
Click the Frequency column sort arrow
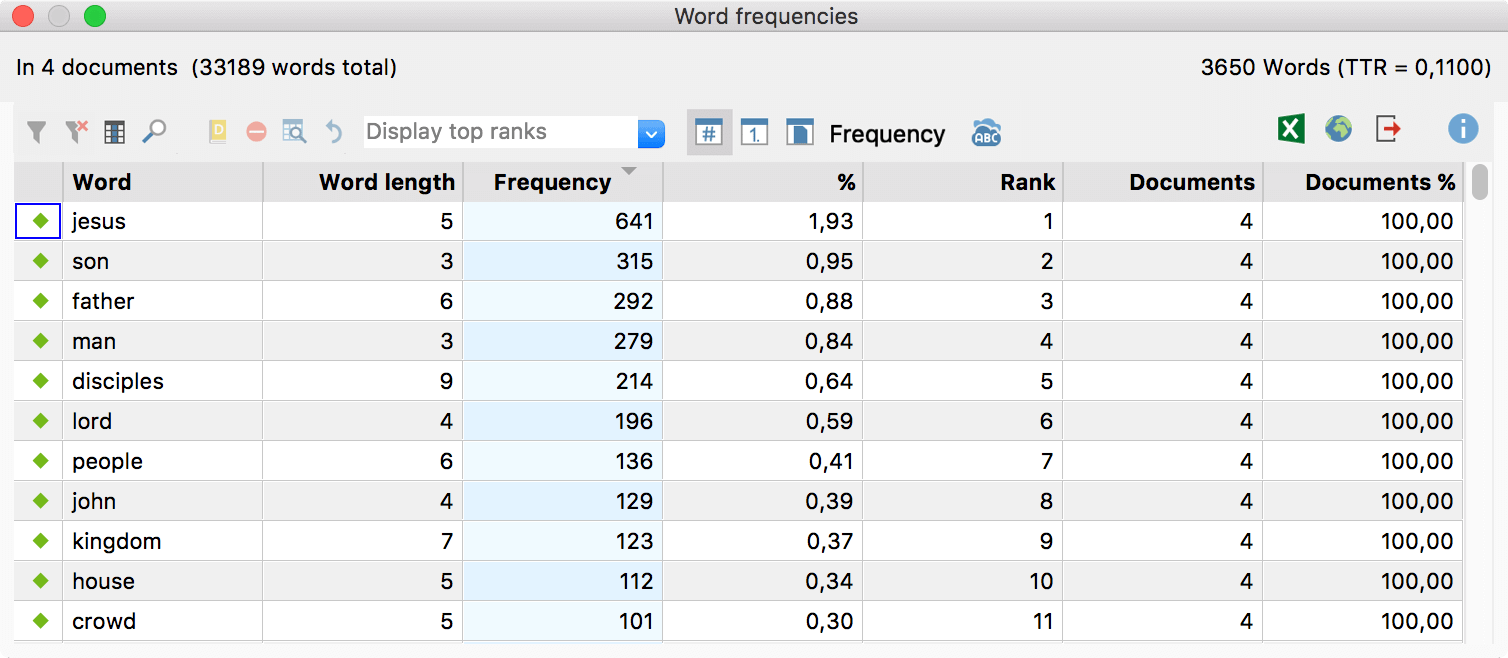(x=628, y=171)
